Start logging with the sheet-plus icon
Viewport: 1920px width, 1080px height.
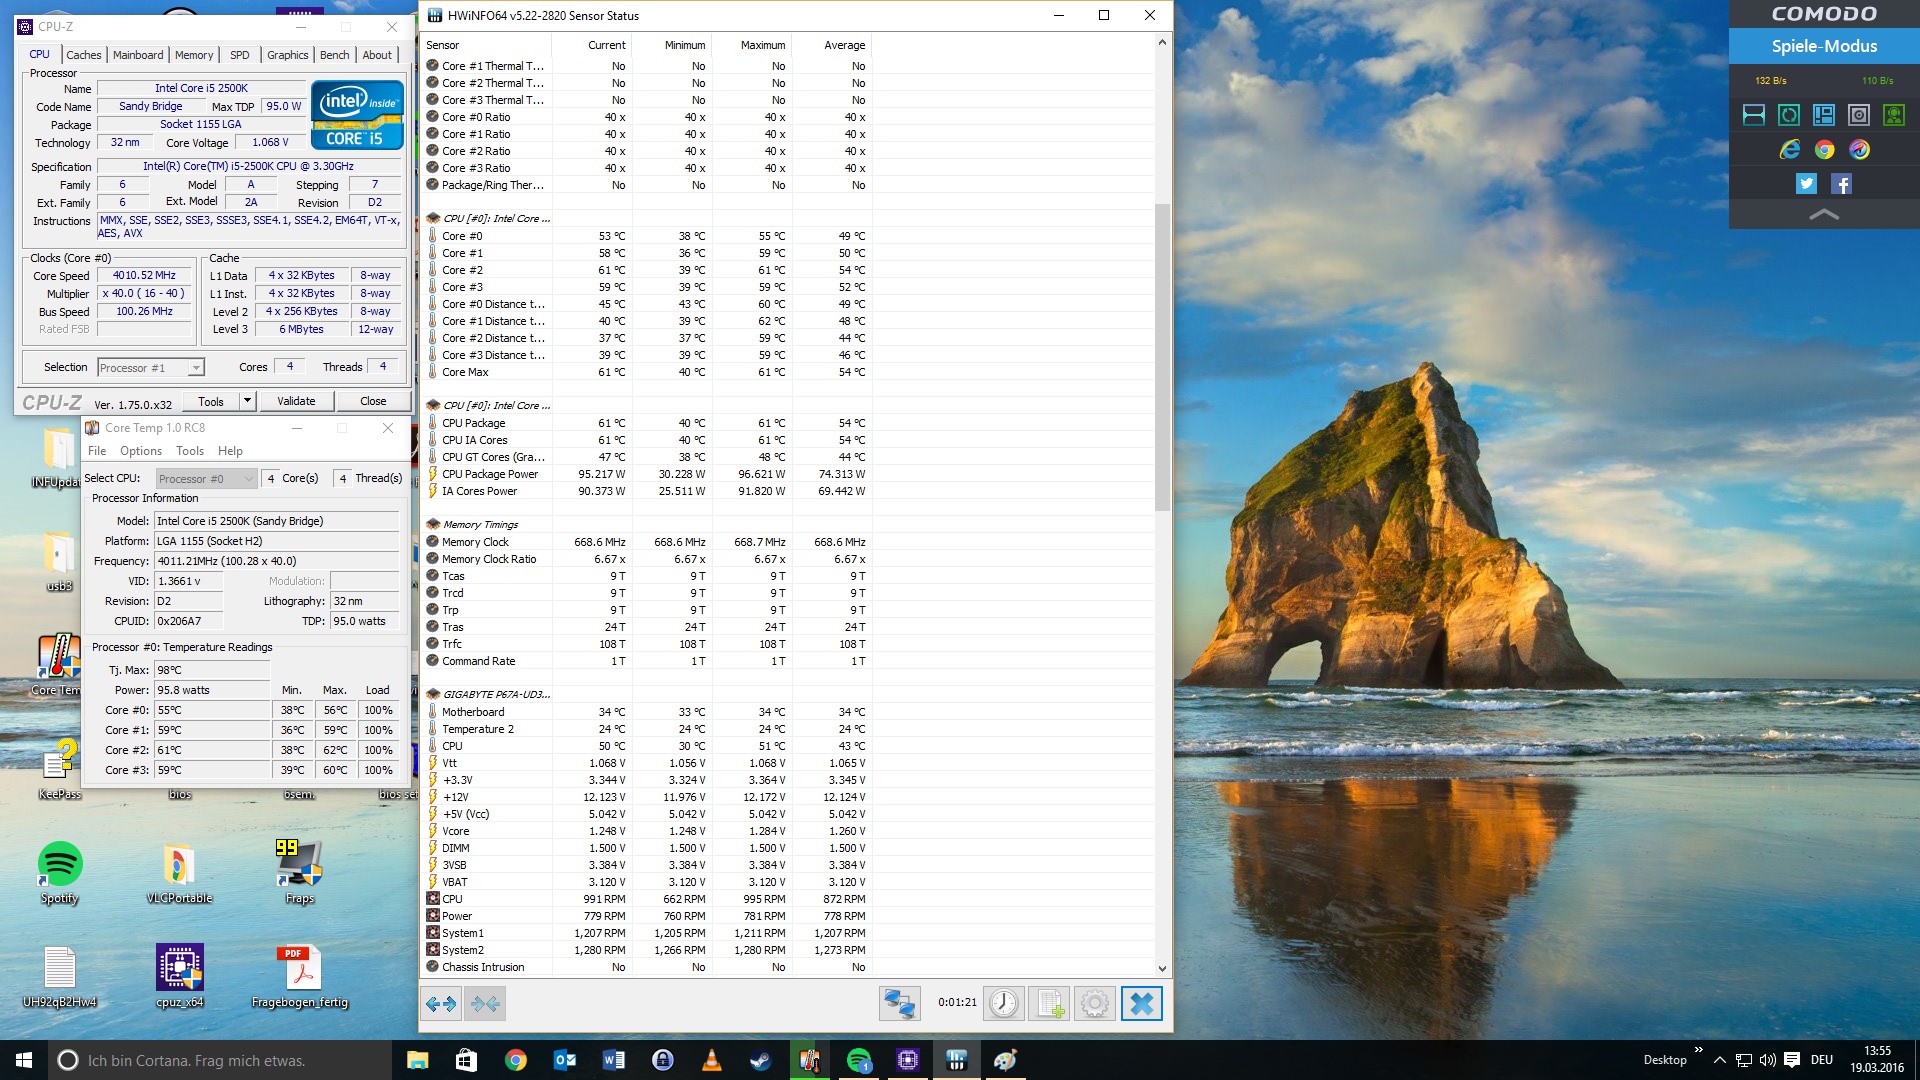tap(1049, 1003)
